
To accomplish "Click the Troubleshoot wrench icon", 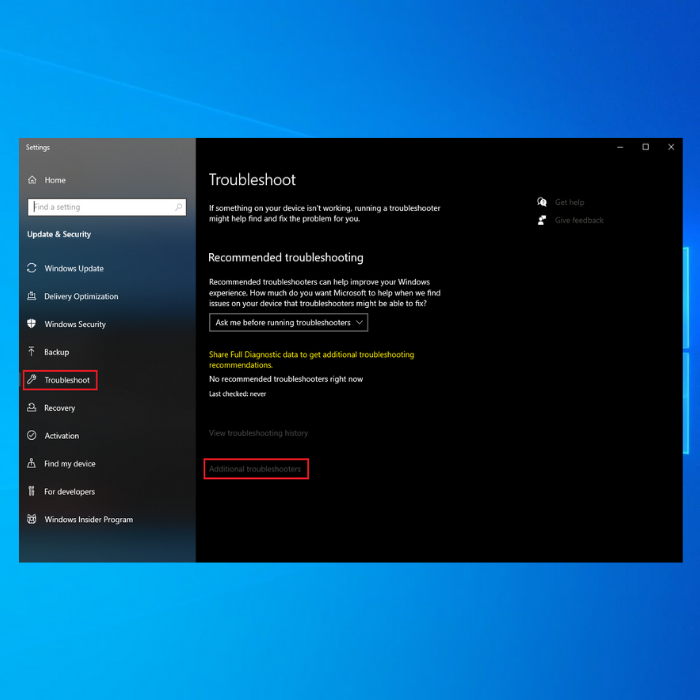I will click(32, 380).
